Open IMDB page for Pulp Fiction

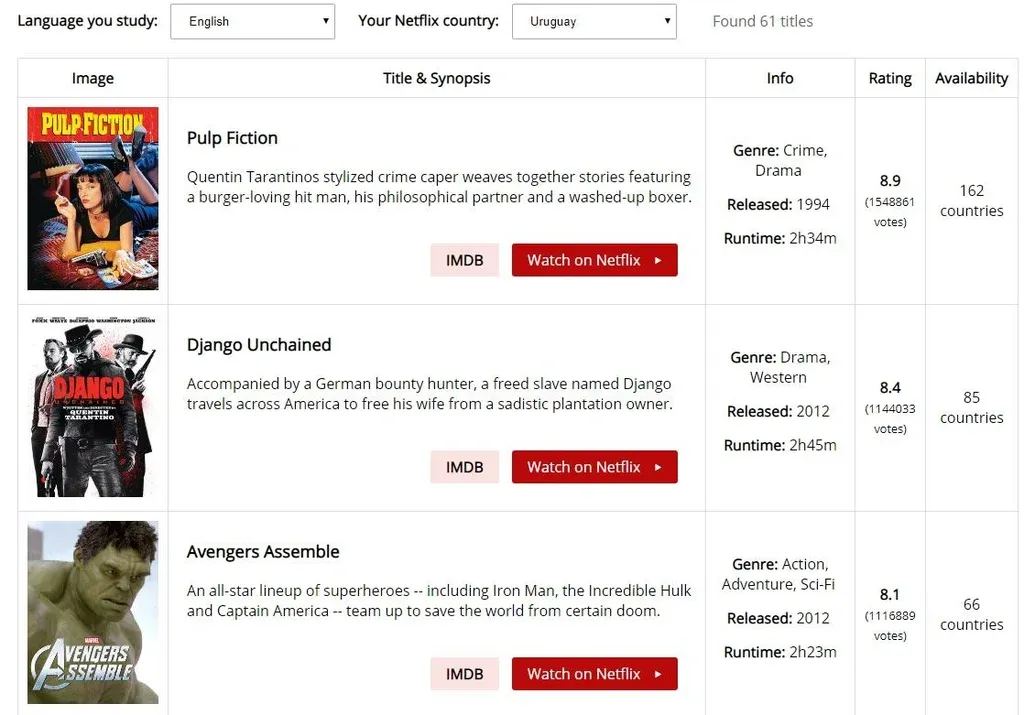464,260
